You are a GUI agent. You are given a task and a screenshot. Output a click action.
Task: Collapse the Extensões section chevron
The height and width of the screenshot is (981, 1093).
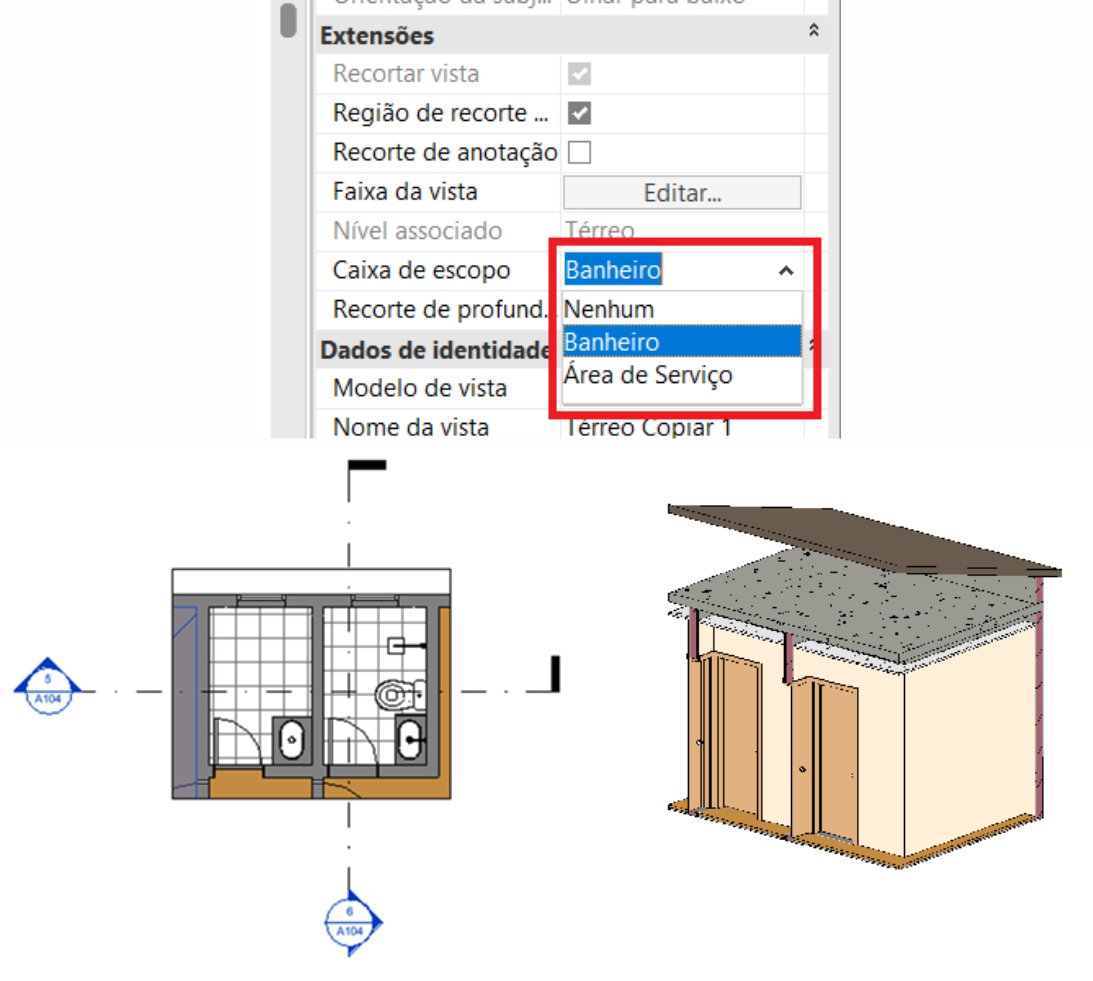coord(813,31)
